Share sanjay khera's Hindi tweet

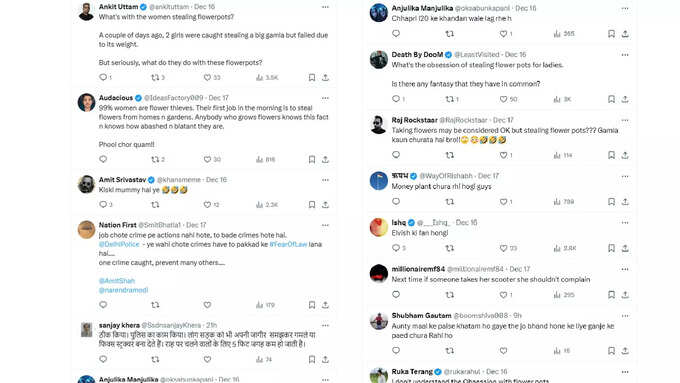click(x=325, y=360)
